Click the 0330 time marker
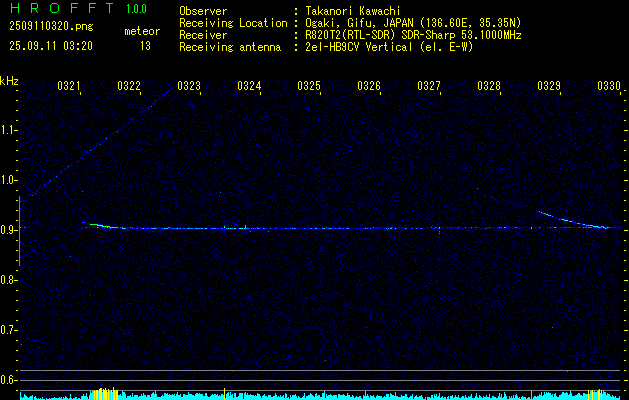Screen dimensions: 629x400 (x=609, y=85)
